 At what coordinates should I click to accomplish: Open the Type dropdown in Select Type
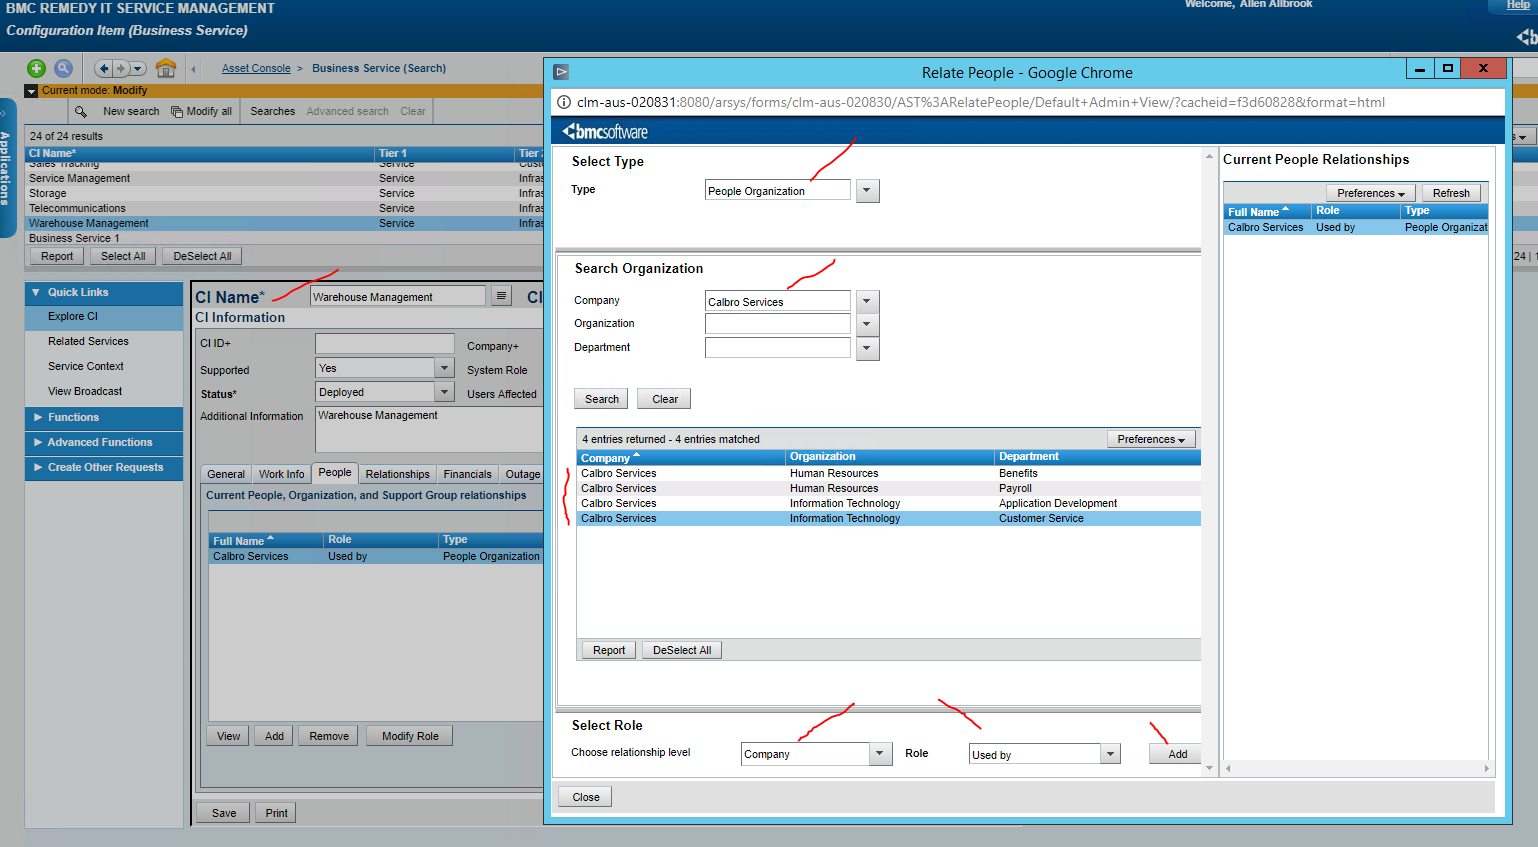point(867,190)
